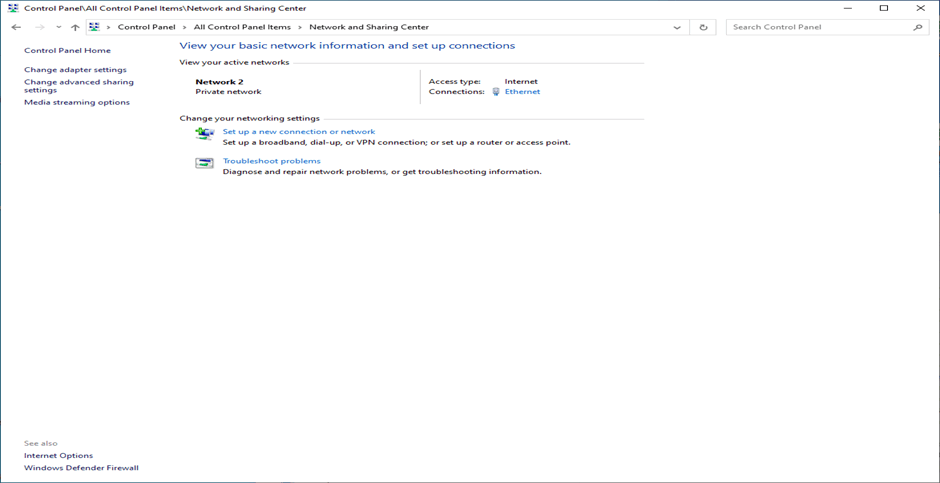
Task: Open the recent locations dropdown arrow
Action: tap(58, 28)
